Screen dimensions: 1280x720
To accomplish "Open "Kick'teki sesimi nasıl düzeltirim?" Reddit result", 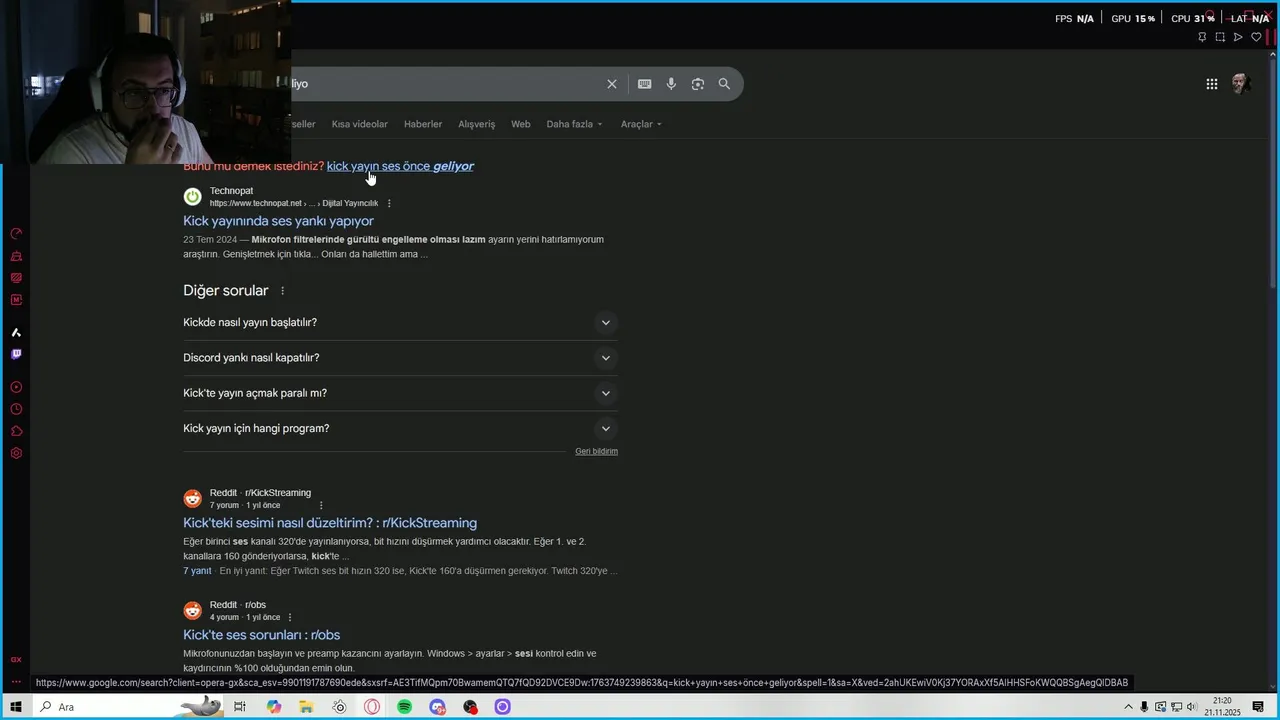I will pyautogui.click(x=330, y=523).
